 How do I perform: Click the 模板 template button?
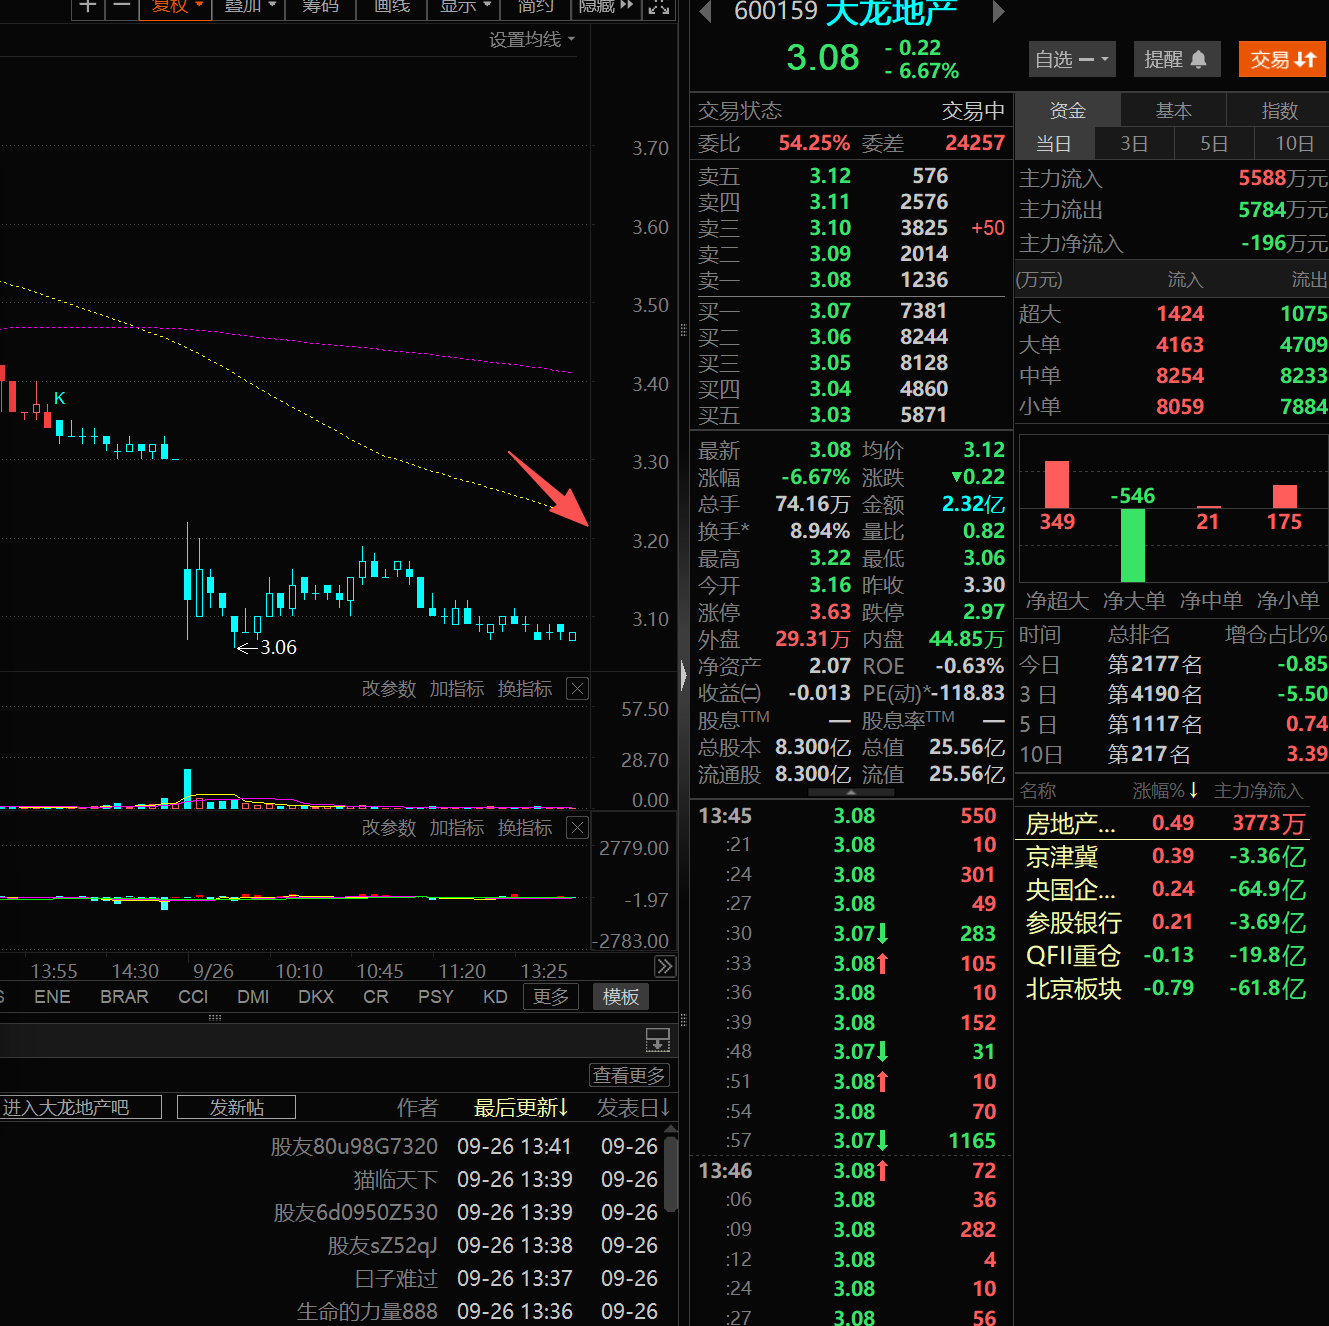pyautogui.click(x=621, y=997)
